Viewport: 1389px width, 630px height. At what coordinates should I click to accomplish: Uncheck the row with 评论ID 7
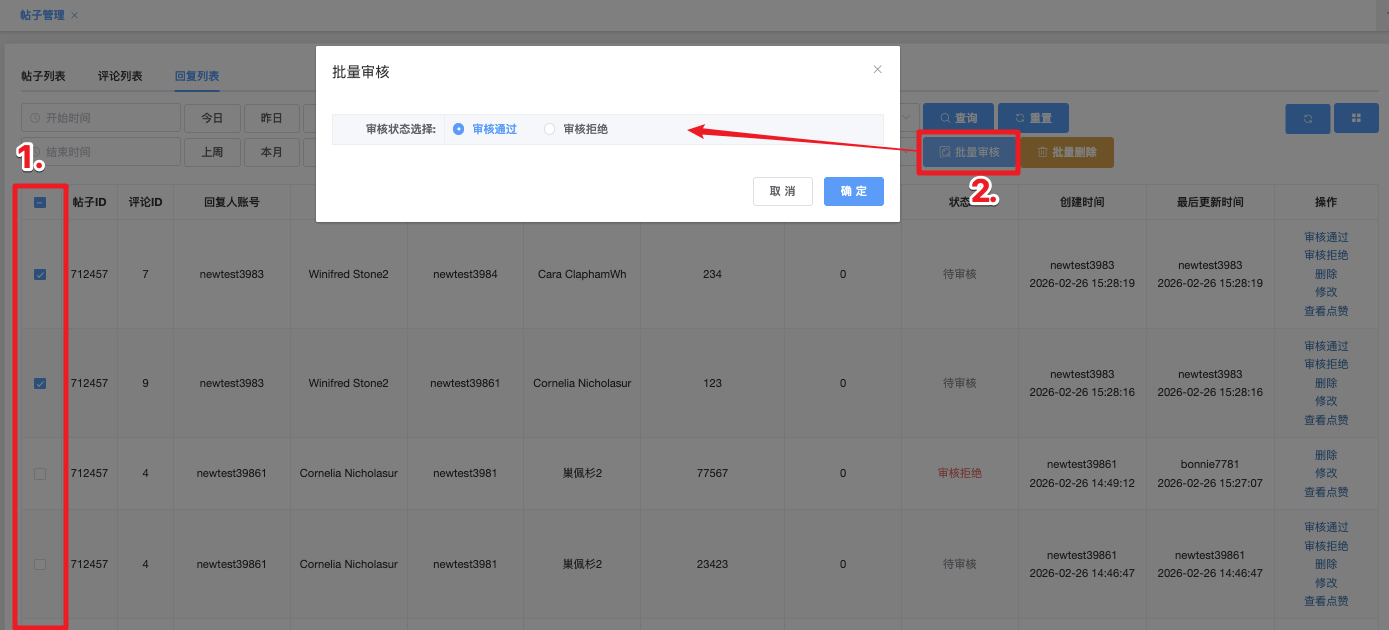click(x=40, y=274)
